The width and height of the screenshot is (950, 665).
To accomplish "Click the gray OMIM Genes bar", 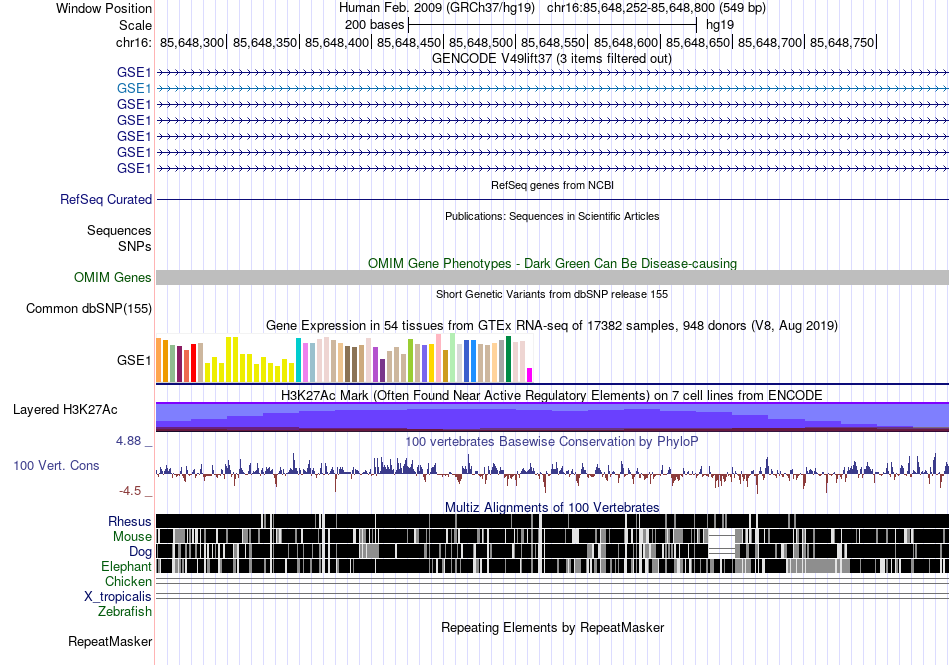I will tap(552, 277).
